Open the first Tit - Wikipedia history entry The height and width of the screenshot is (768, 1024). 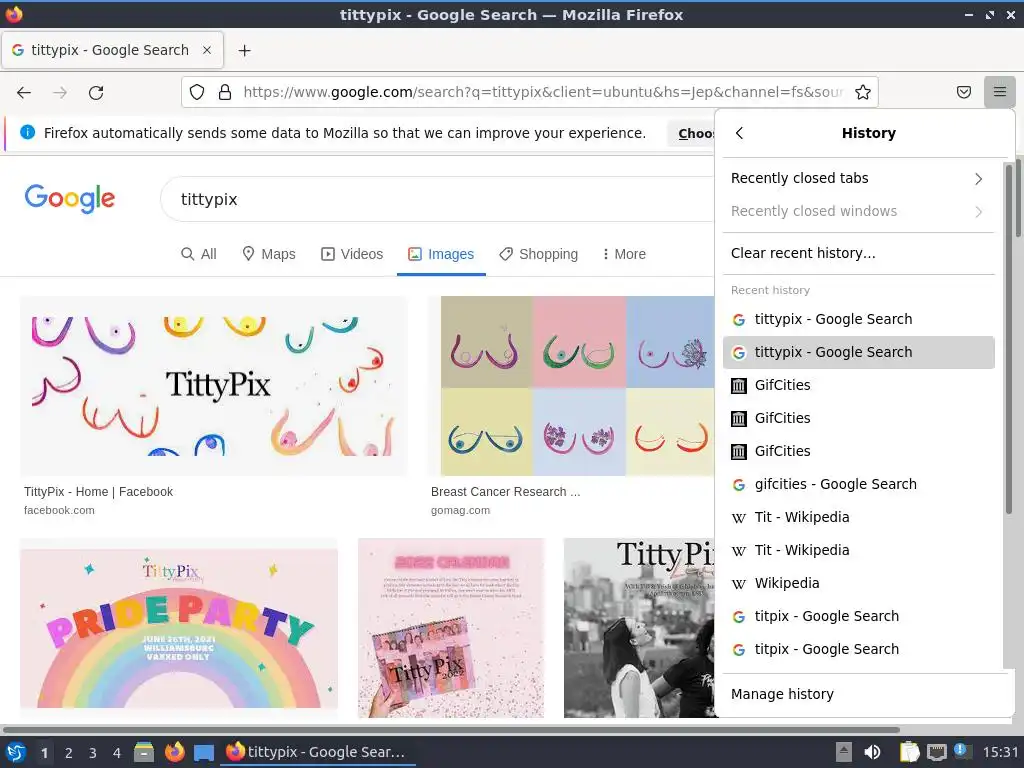pyautogui.click(x=858, y=517)
